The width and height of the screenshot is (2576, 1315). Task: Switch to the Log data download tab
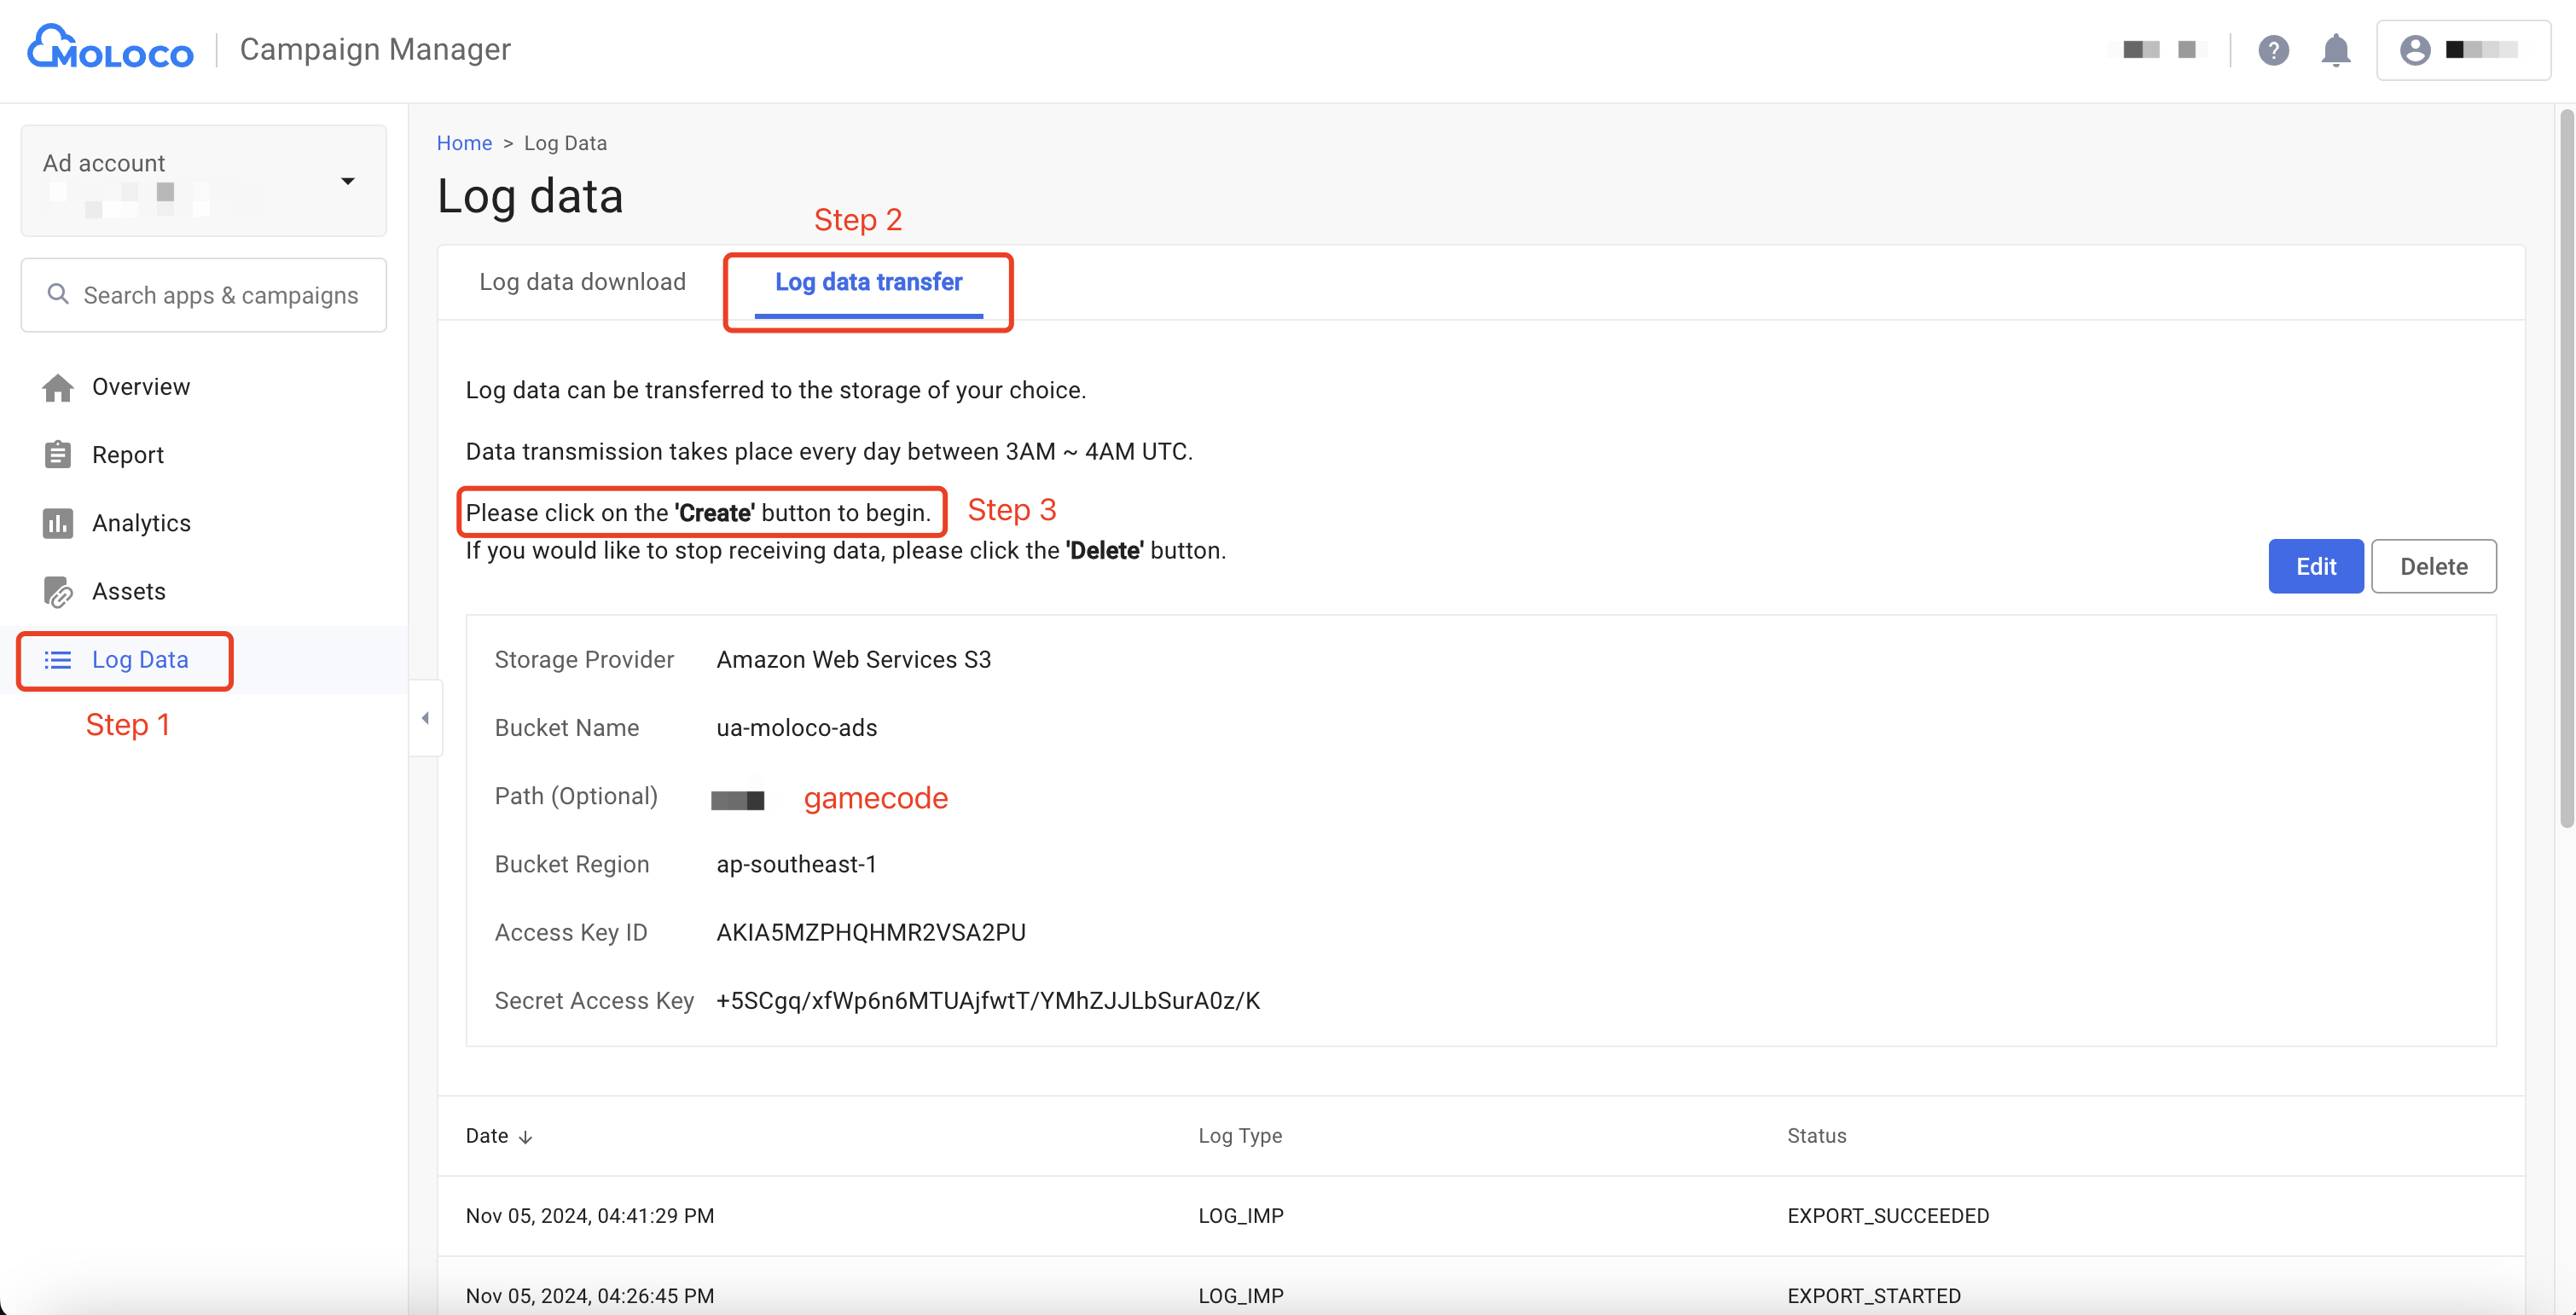pos(582,282)
